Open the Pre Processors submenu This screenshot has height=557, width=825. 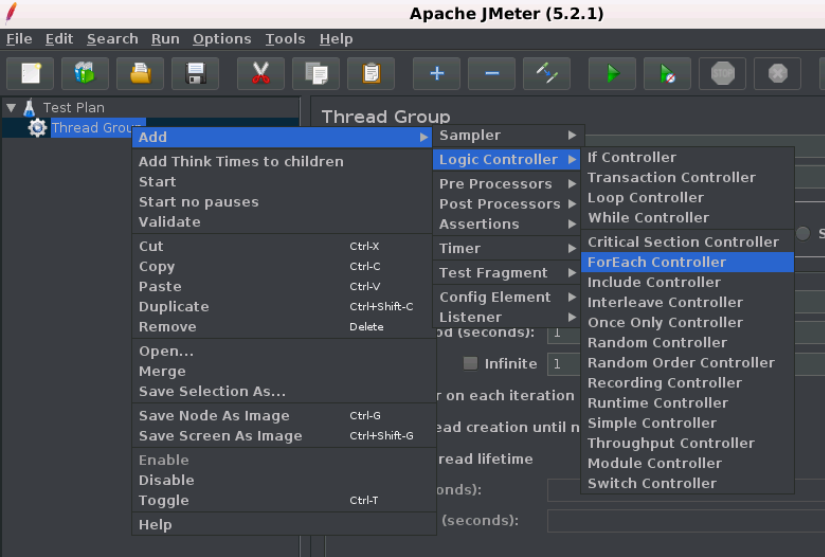pyautogui.click(x=508, y=184)
